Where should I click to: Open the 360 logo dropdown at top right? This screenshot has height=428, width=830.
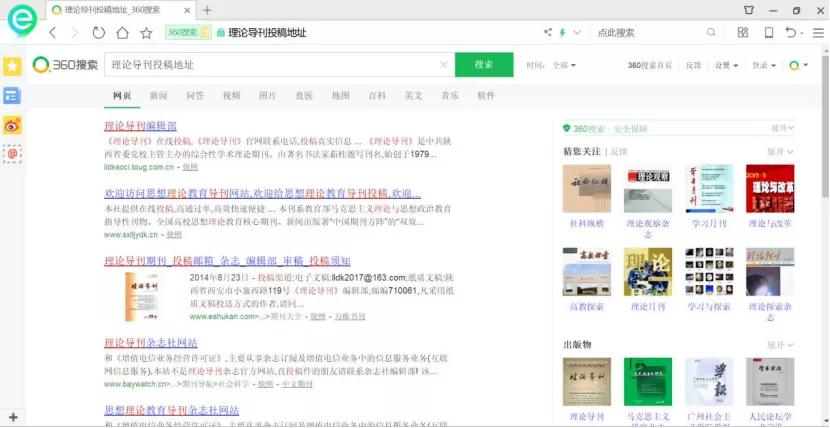(799, 66)
